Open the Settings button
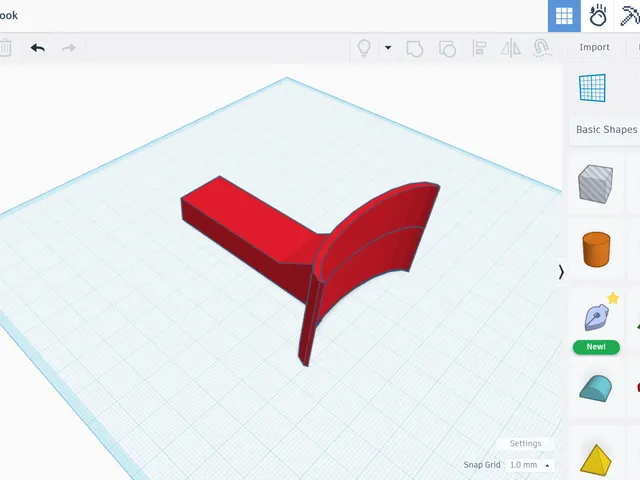Screen dimensions: 640x480 click(525, 443)
